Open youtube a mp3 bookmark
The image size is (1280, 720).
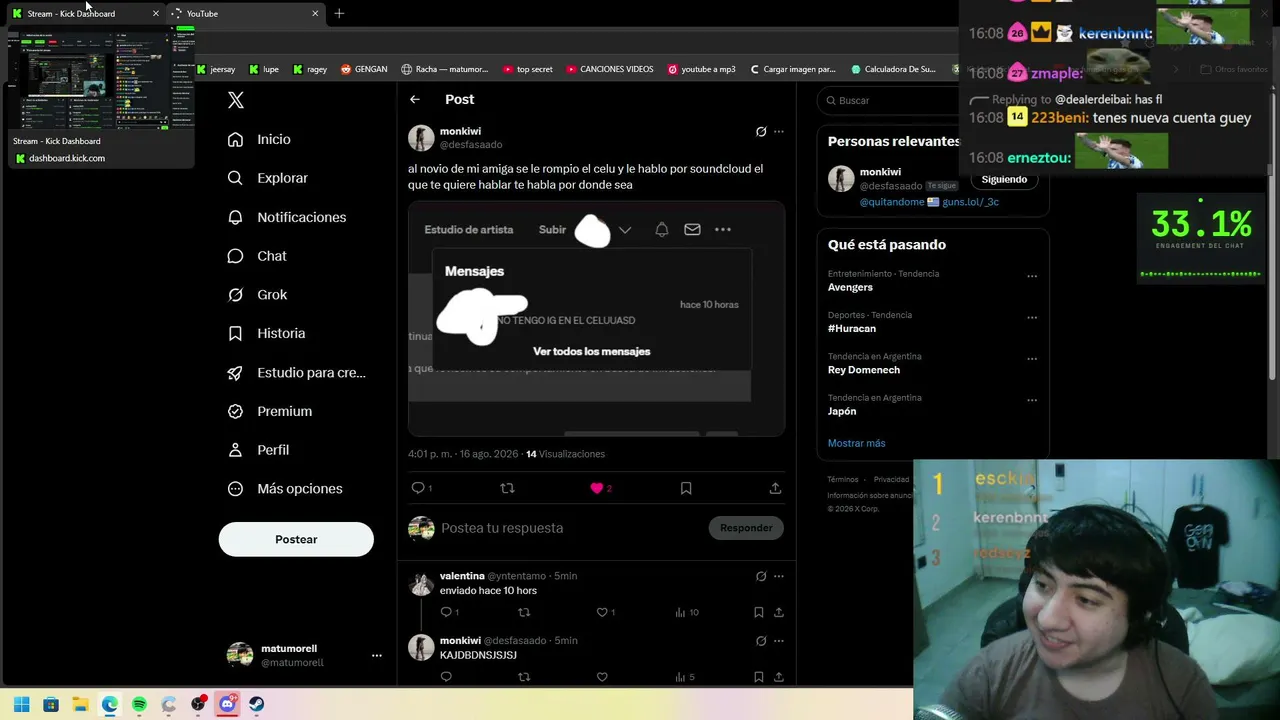tap(702, 69)
